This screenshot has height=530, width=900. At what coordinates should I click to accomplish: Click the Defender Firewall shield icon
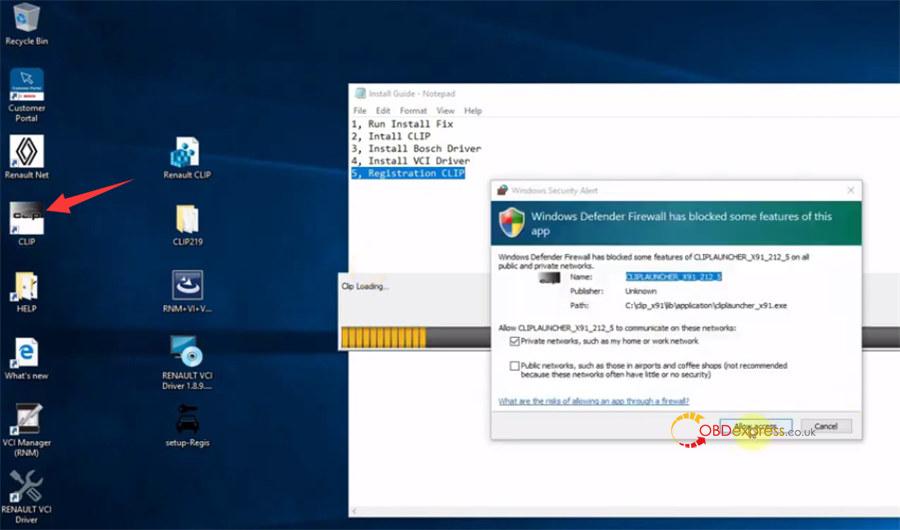click(x=511, y=223)
